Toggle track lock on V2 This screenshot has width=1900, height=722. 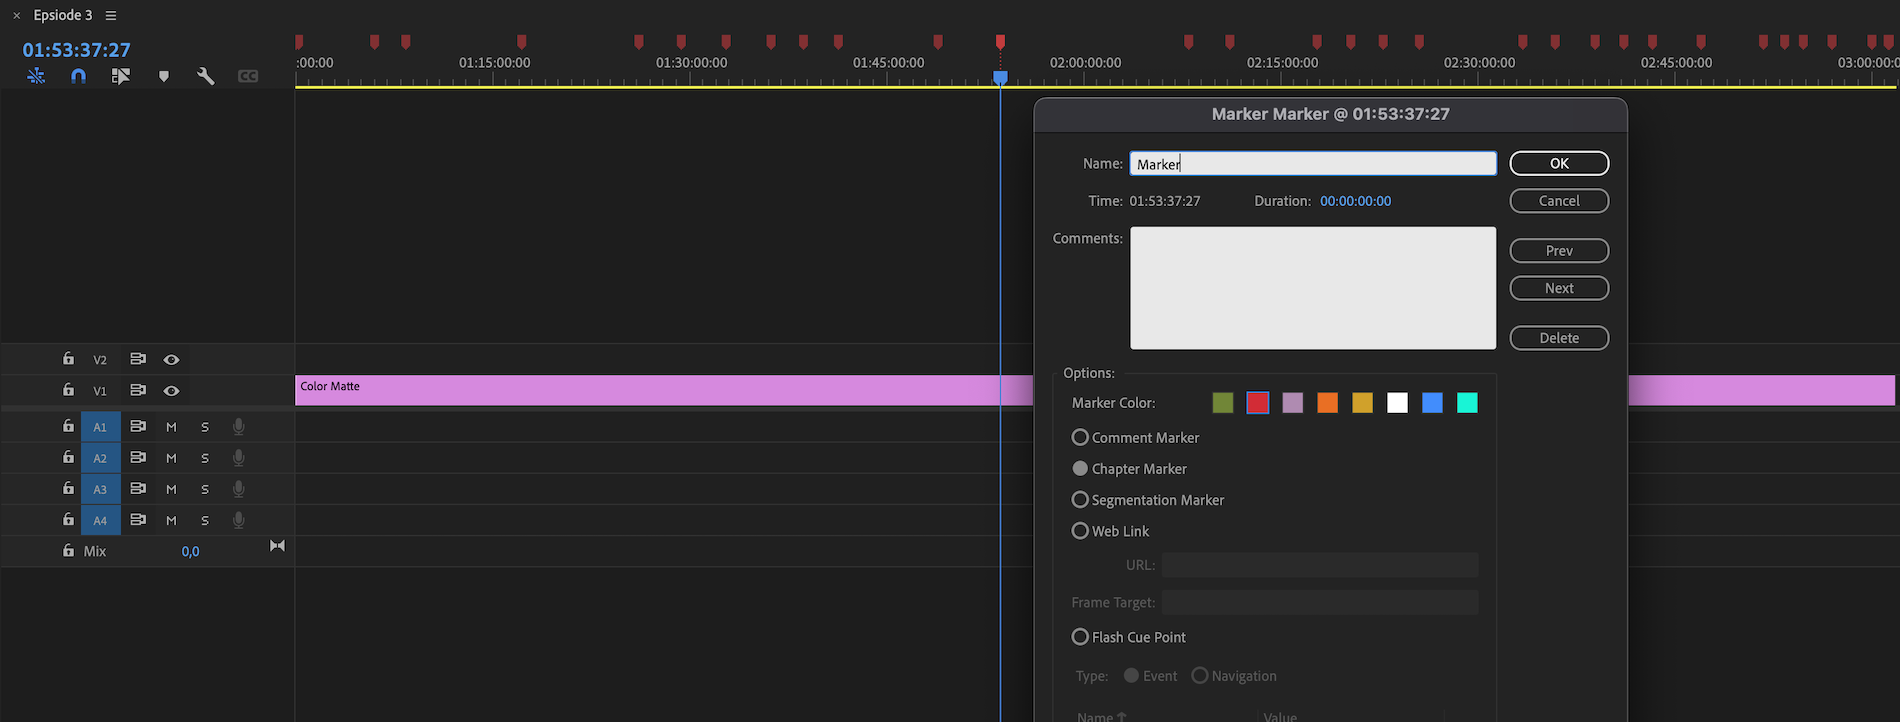pyautogui.click(x=68, y=359)
